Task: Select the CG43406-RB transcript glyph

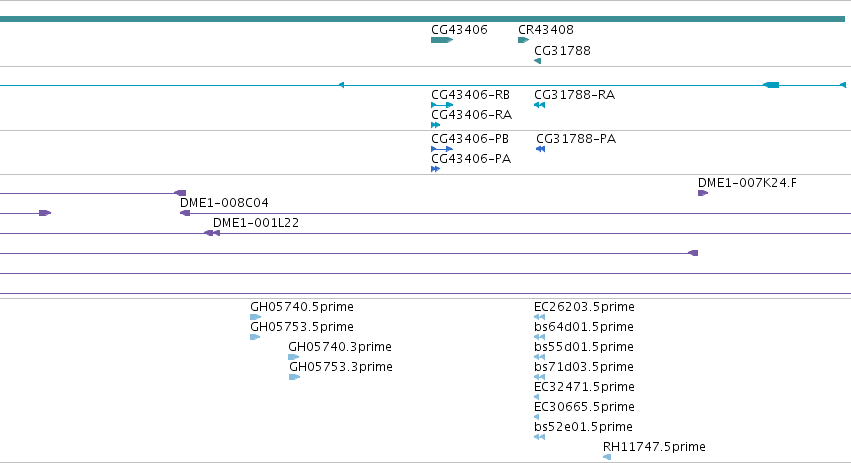Action: pos(442,105)
